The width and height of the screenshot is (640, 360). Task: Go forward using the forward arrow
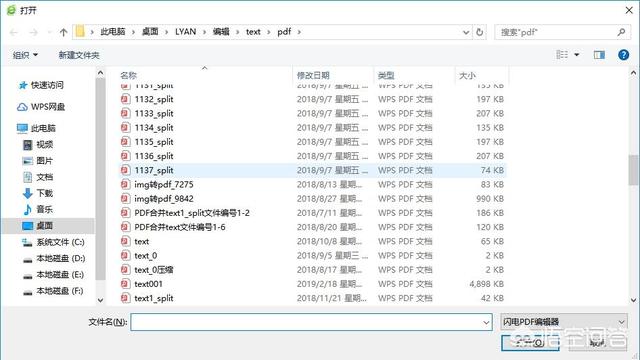tap(33, 32)
